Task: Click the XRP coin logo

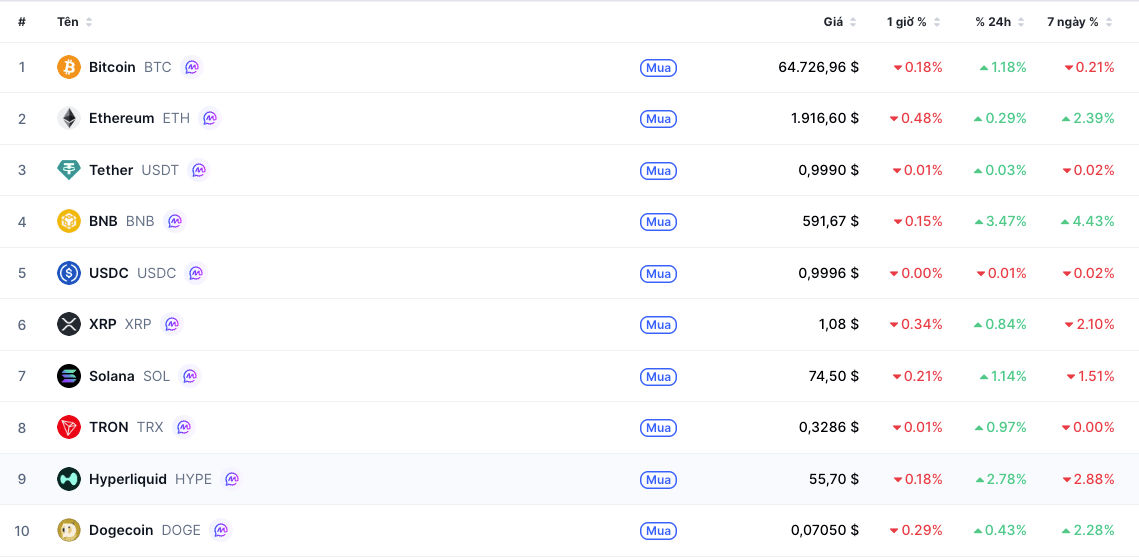Action: pyautogui.click(x=69, y=324)
